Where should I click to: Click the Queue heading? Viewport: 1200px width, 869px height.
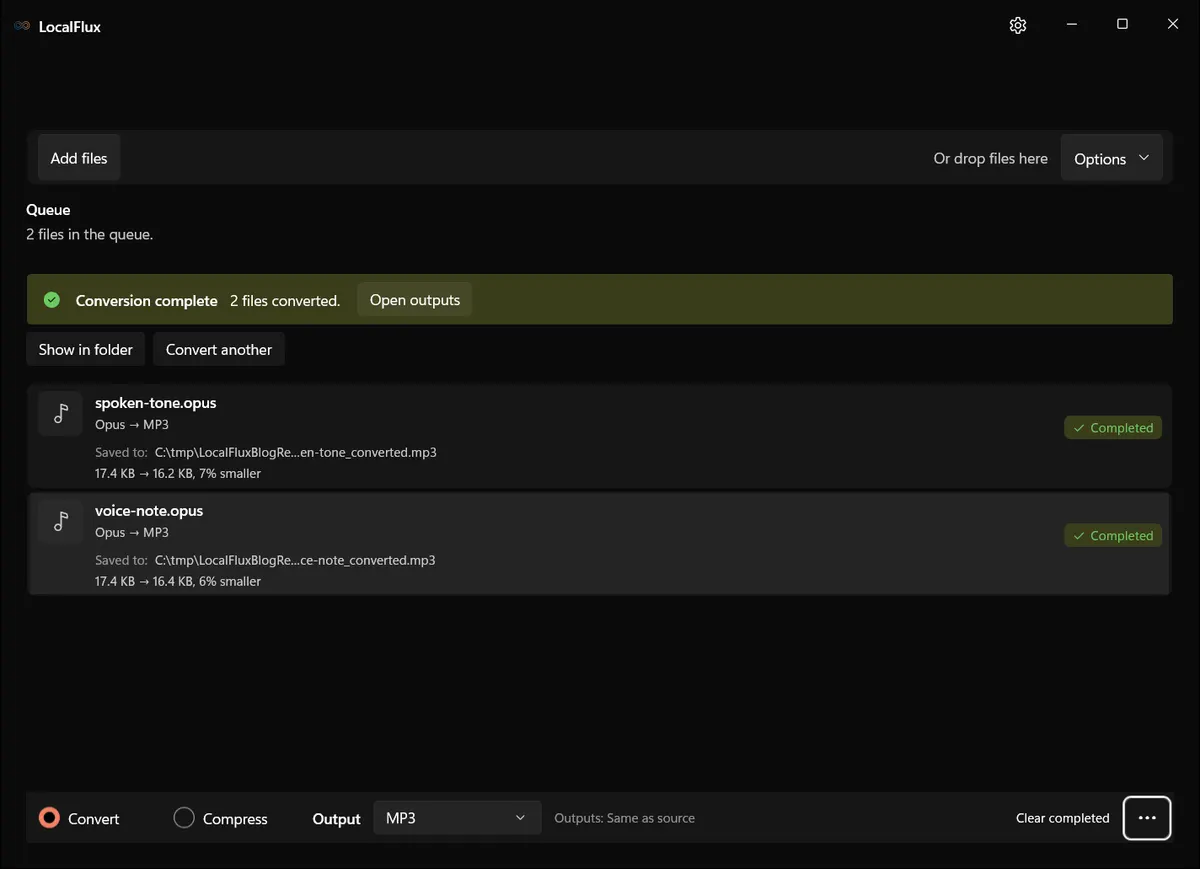48,210
